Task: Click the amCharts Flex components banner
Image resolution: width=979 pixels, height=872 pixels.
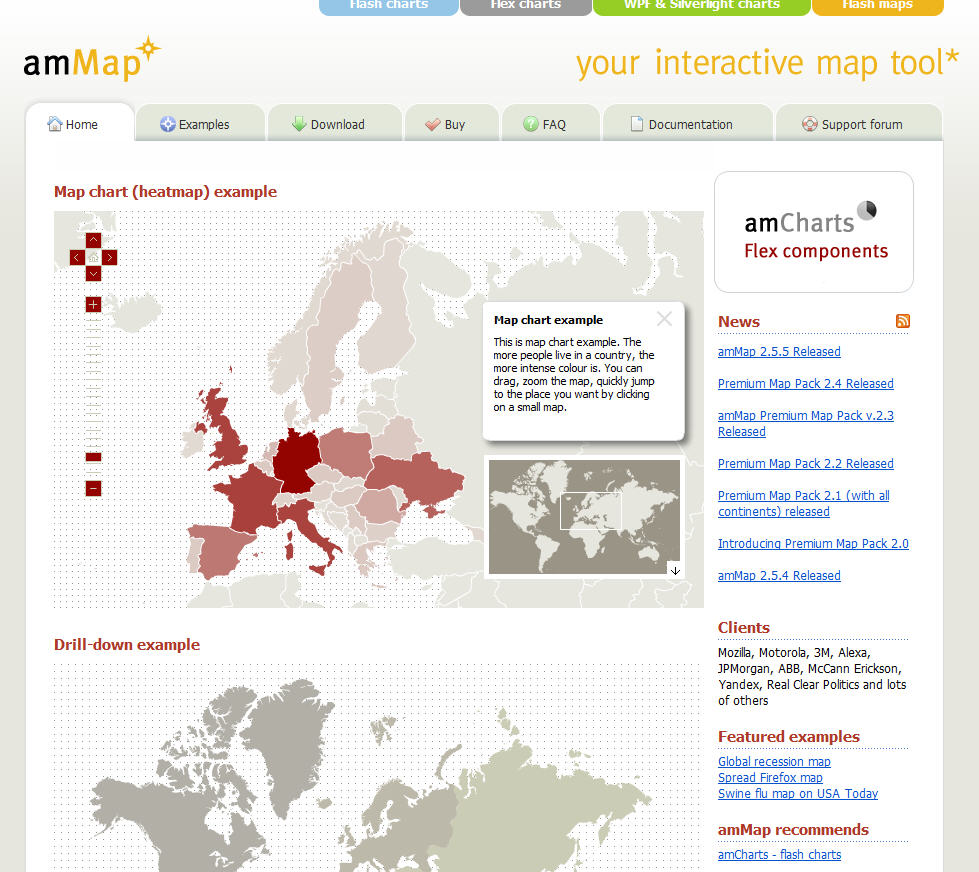Action: click(813, 232)
